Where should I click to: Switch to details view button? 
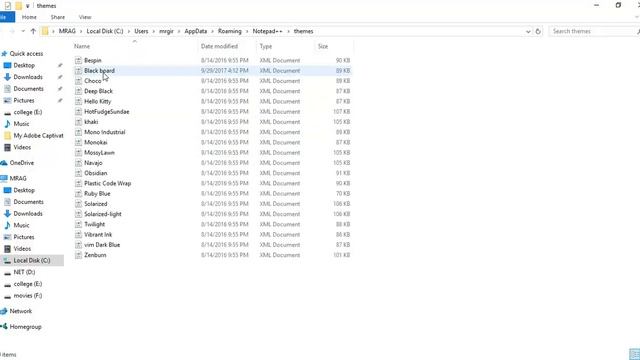634,354
